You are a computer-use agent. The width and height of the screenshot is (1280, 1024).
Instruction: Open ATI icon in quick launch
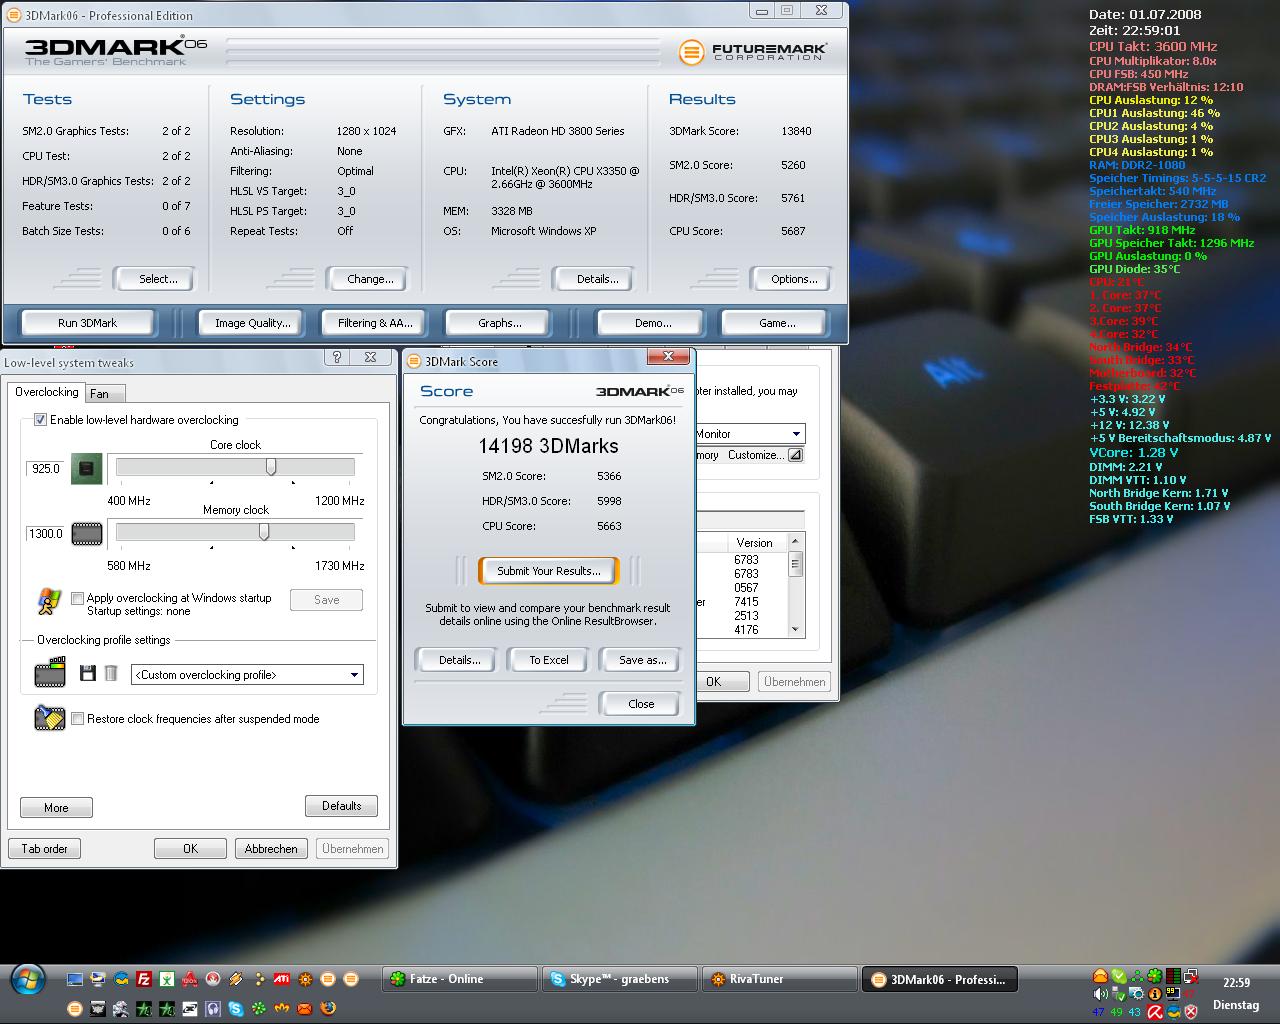coord(282,979)
